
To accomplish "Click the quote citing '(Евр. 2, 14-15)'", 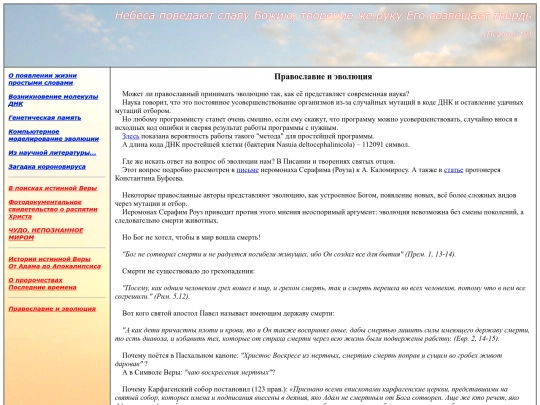I will [322, 334].
